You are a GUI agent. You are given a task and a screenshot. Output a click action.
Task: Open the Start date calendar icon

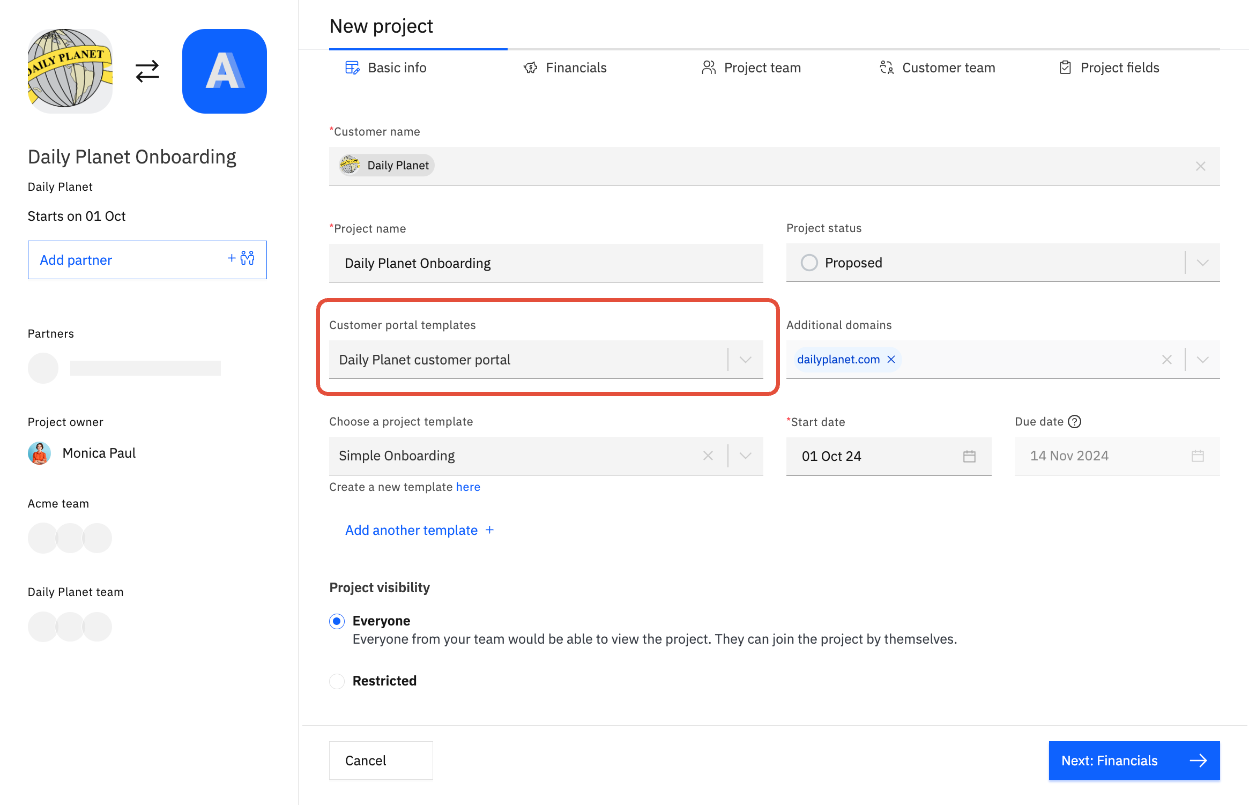point(969,456)
